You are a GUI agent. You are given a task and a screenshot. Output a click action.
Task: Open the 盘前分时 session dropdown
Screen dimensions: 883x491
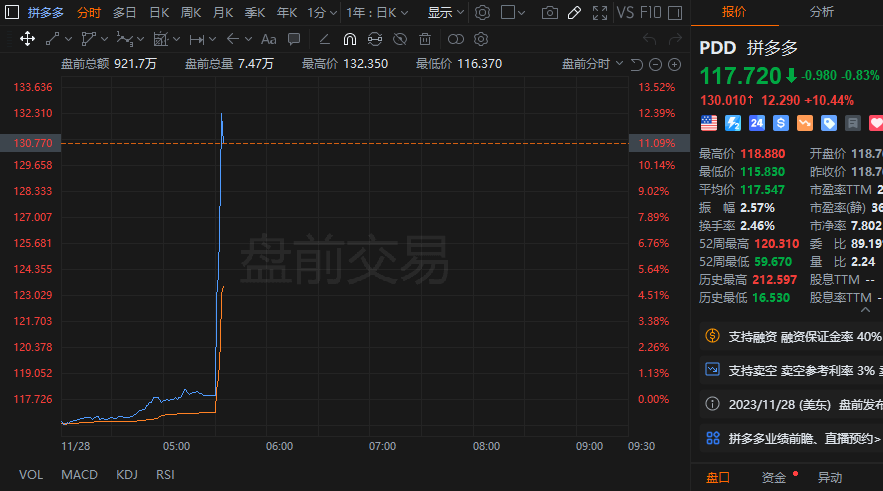(x=591, y=63)
